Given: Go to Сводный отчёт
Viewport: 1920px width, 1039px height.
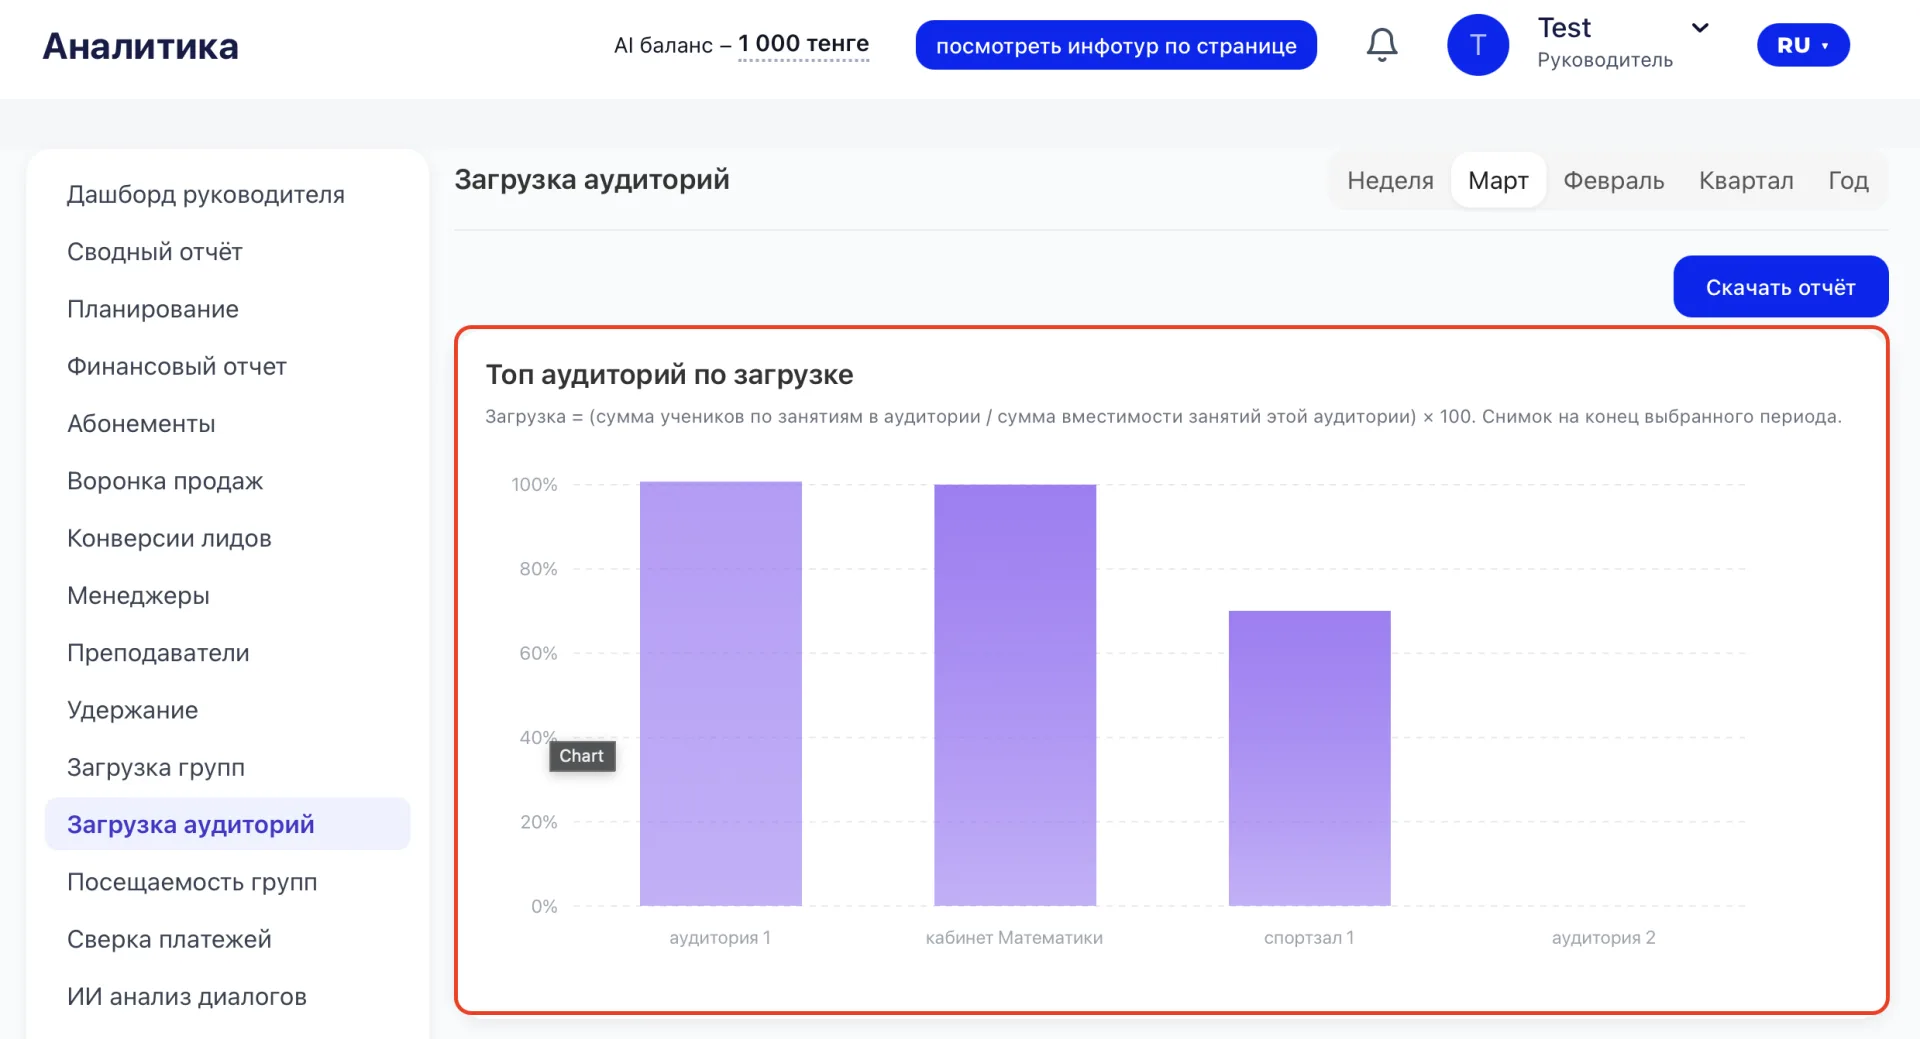Looking at the screenshot, I should tap(155, 252).
